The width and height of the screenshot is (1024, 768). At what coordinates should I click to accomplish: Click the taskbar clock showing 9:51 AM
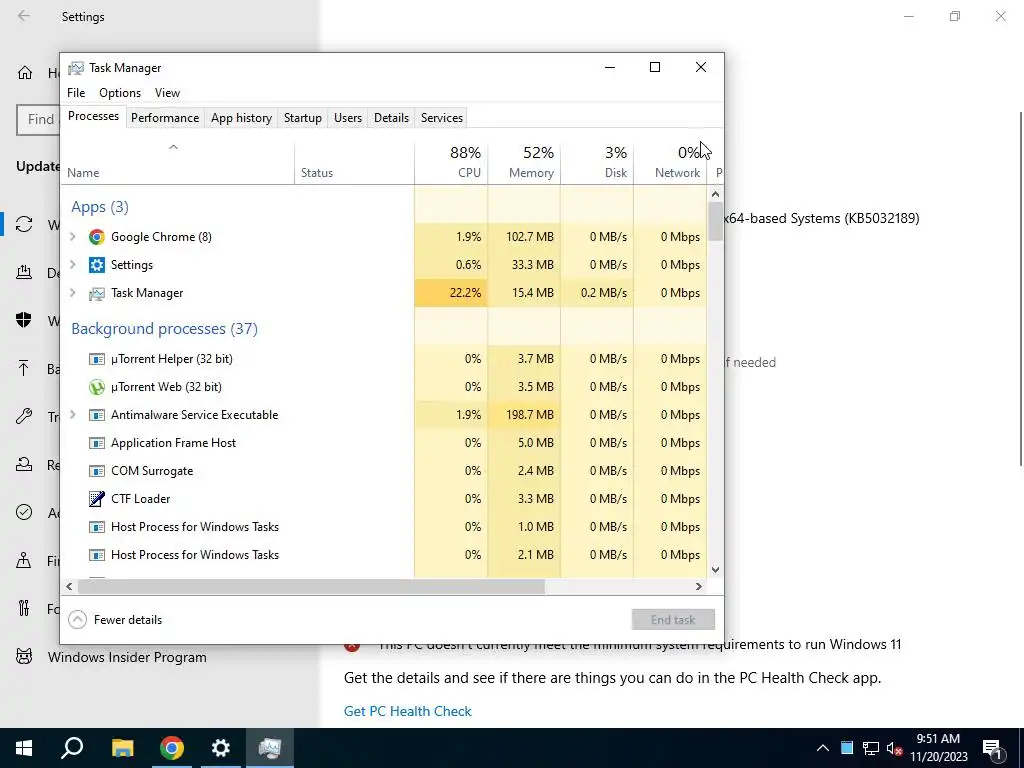click(x=938, y=748)
